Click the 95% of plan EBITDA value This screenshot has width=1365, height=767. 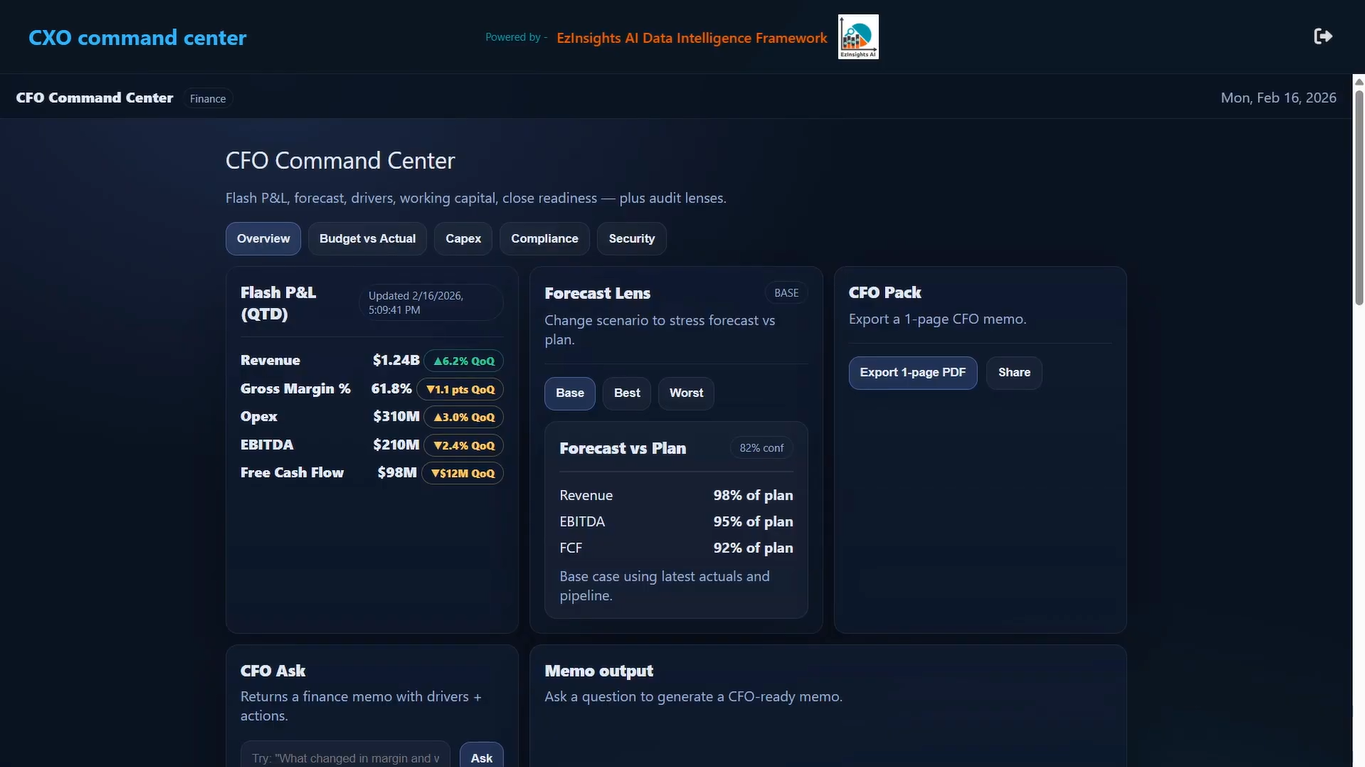coord(753,521)
